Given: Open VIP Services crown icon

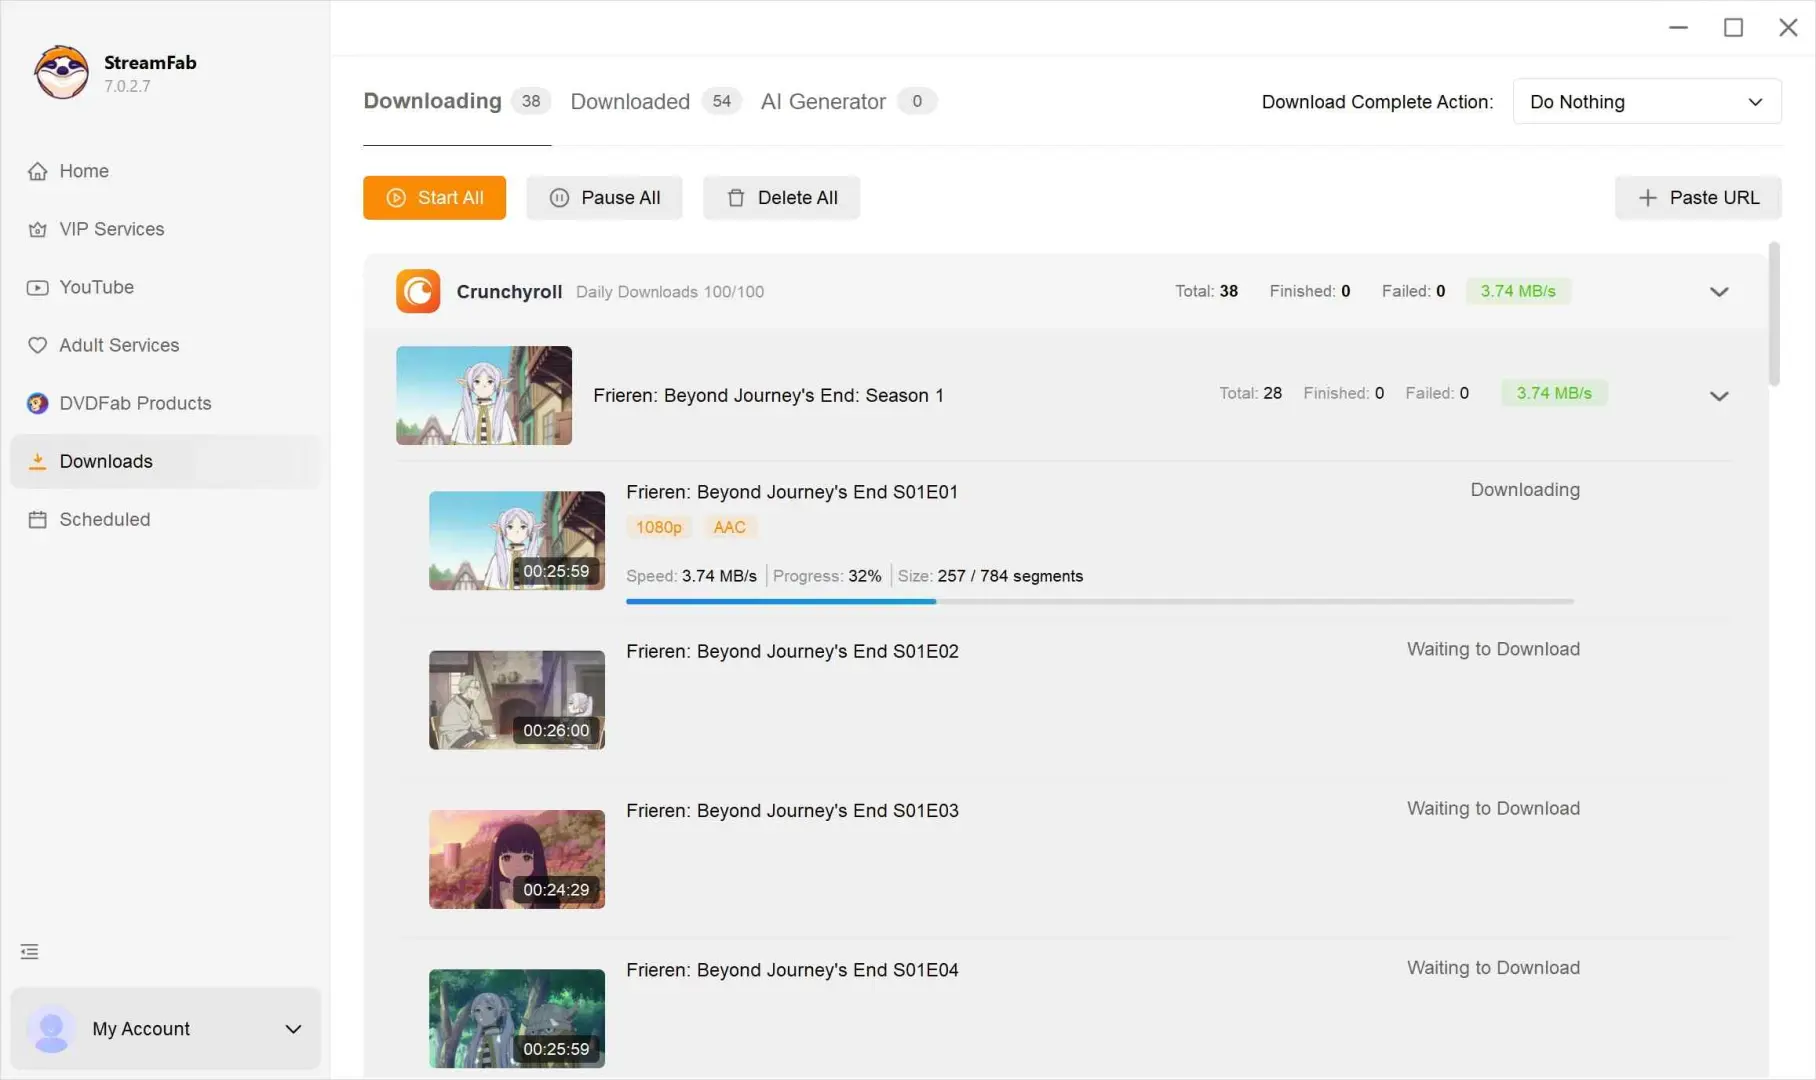Looking at the screenshot, I should (37, 229).
